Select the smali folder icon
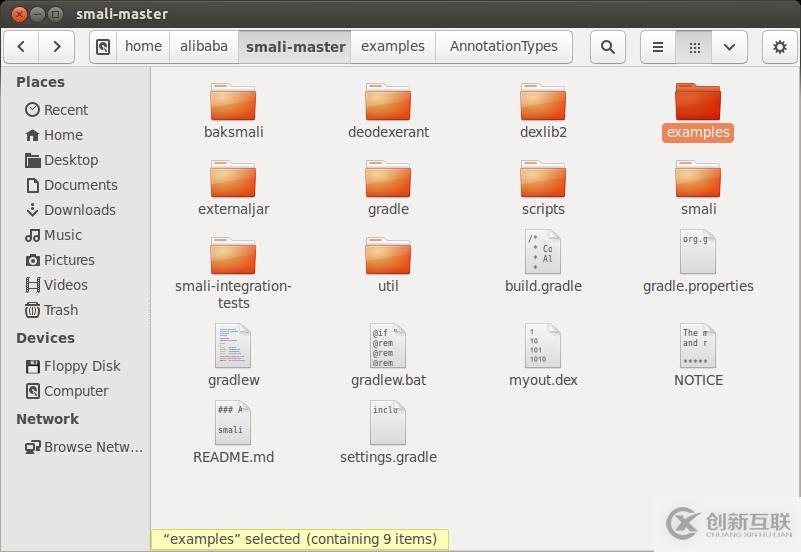Screen dimensions: 801x552 click(x=698, y=179)
